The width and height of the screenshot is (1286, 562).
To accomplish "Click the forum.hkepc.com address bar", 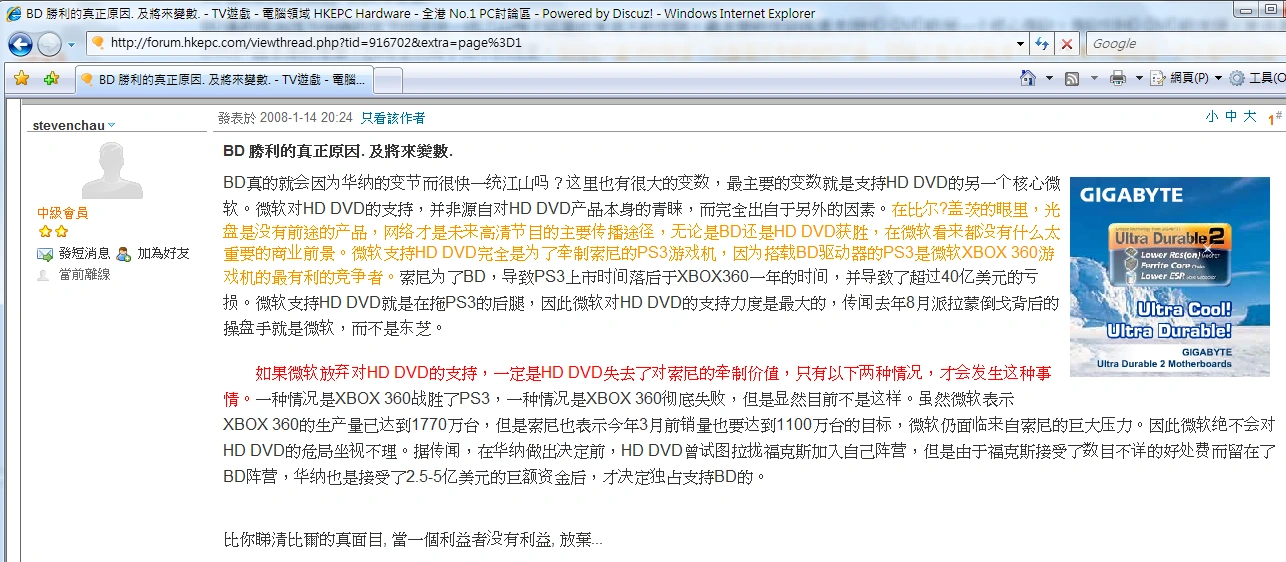I will [555, 43].
